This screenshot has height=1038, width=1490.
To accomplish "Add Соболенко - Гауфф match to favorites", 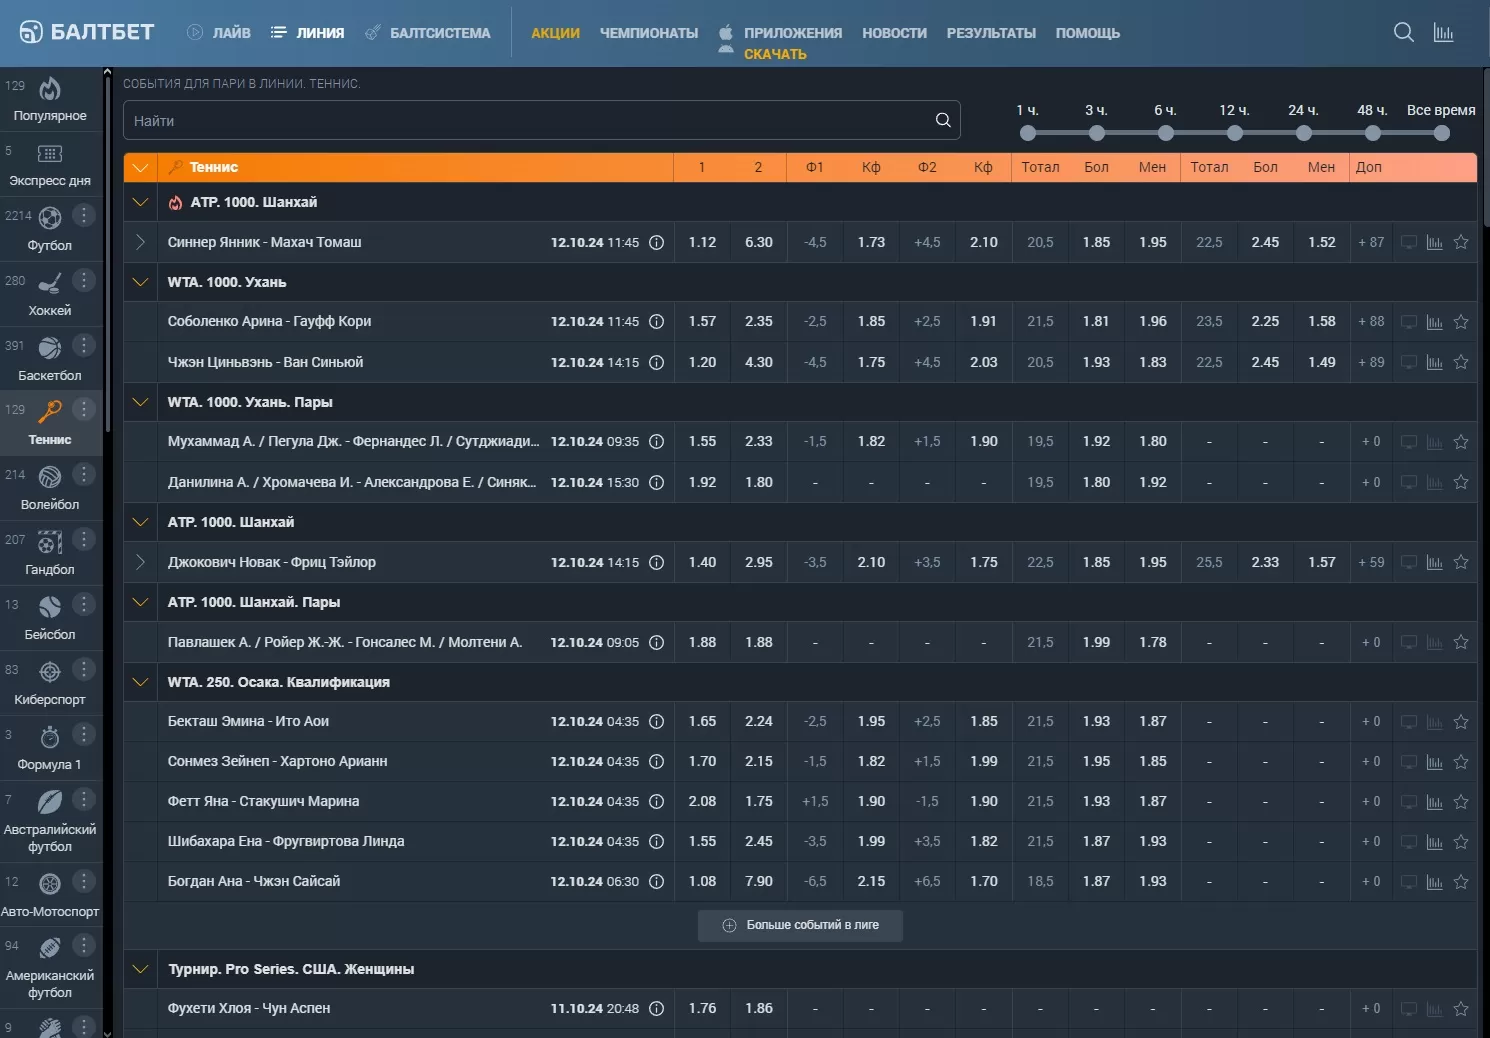I will point(1461,322).
